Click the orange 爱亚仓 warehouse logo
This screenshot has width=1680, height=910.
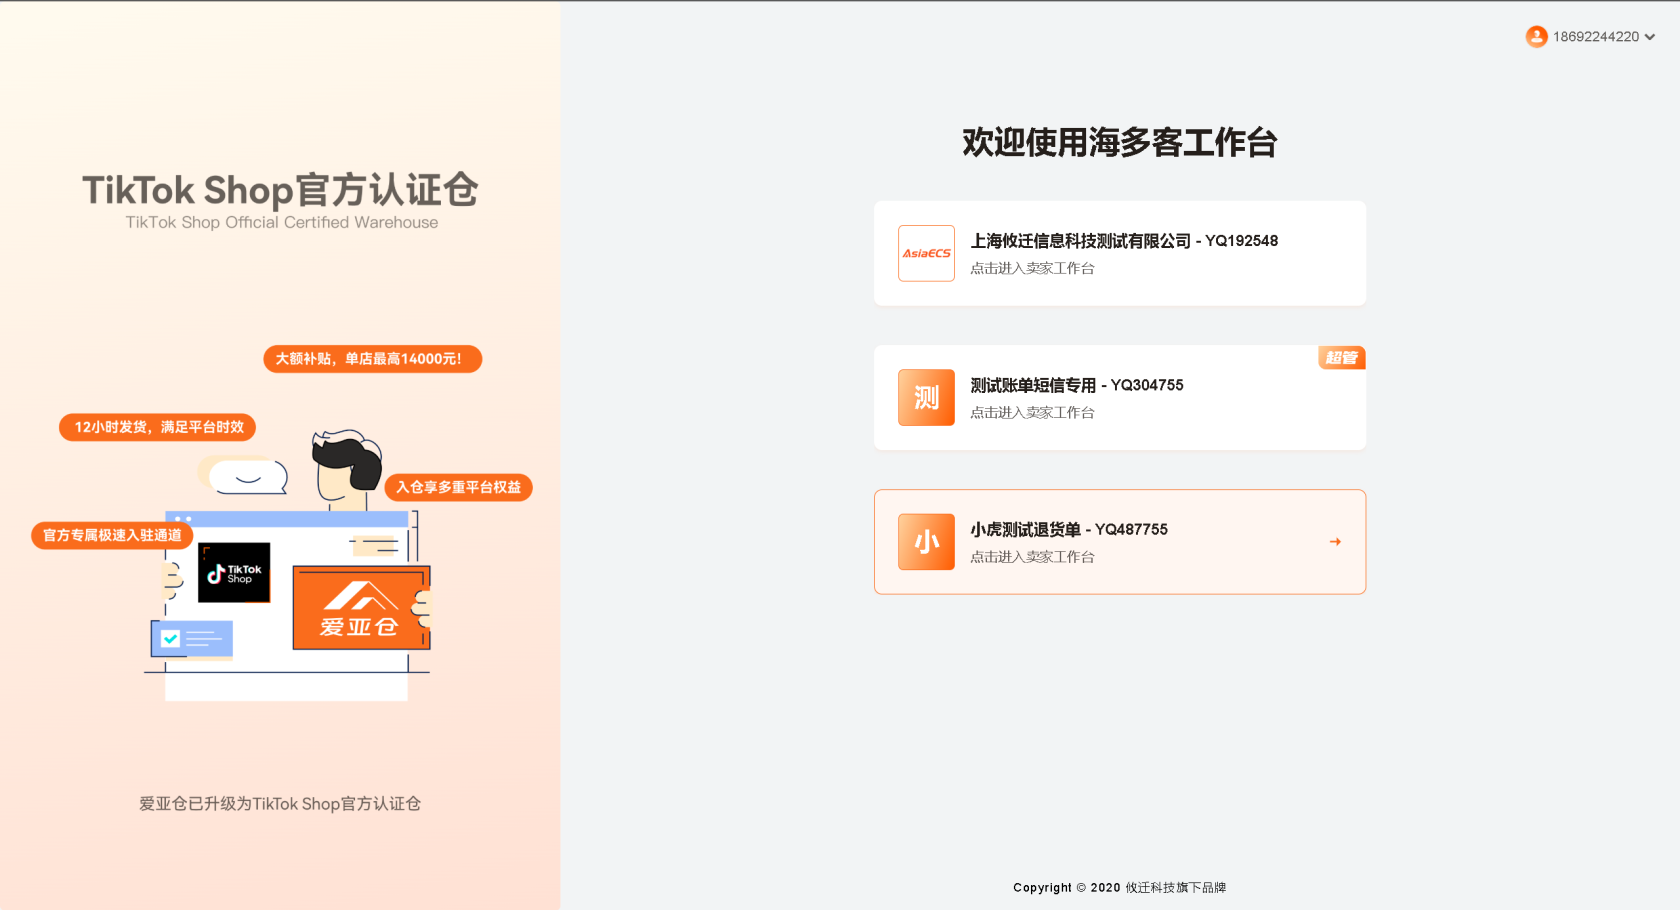(x=361, y=608)
